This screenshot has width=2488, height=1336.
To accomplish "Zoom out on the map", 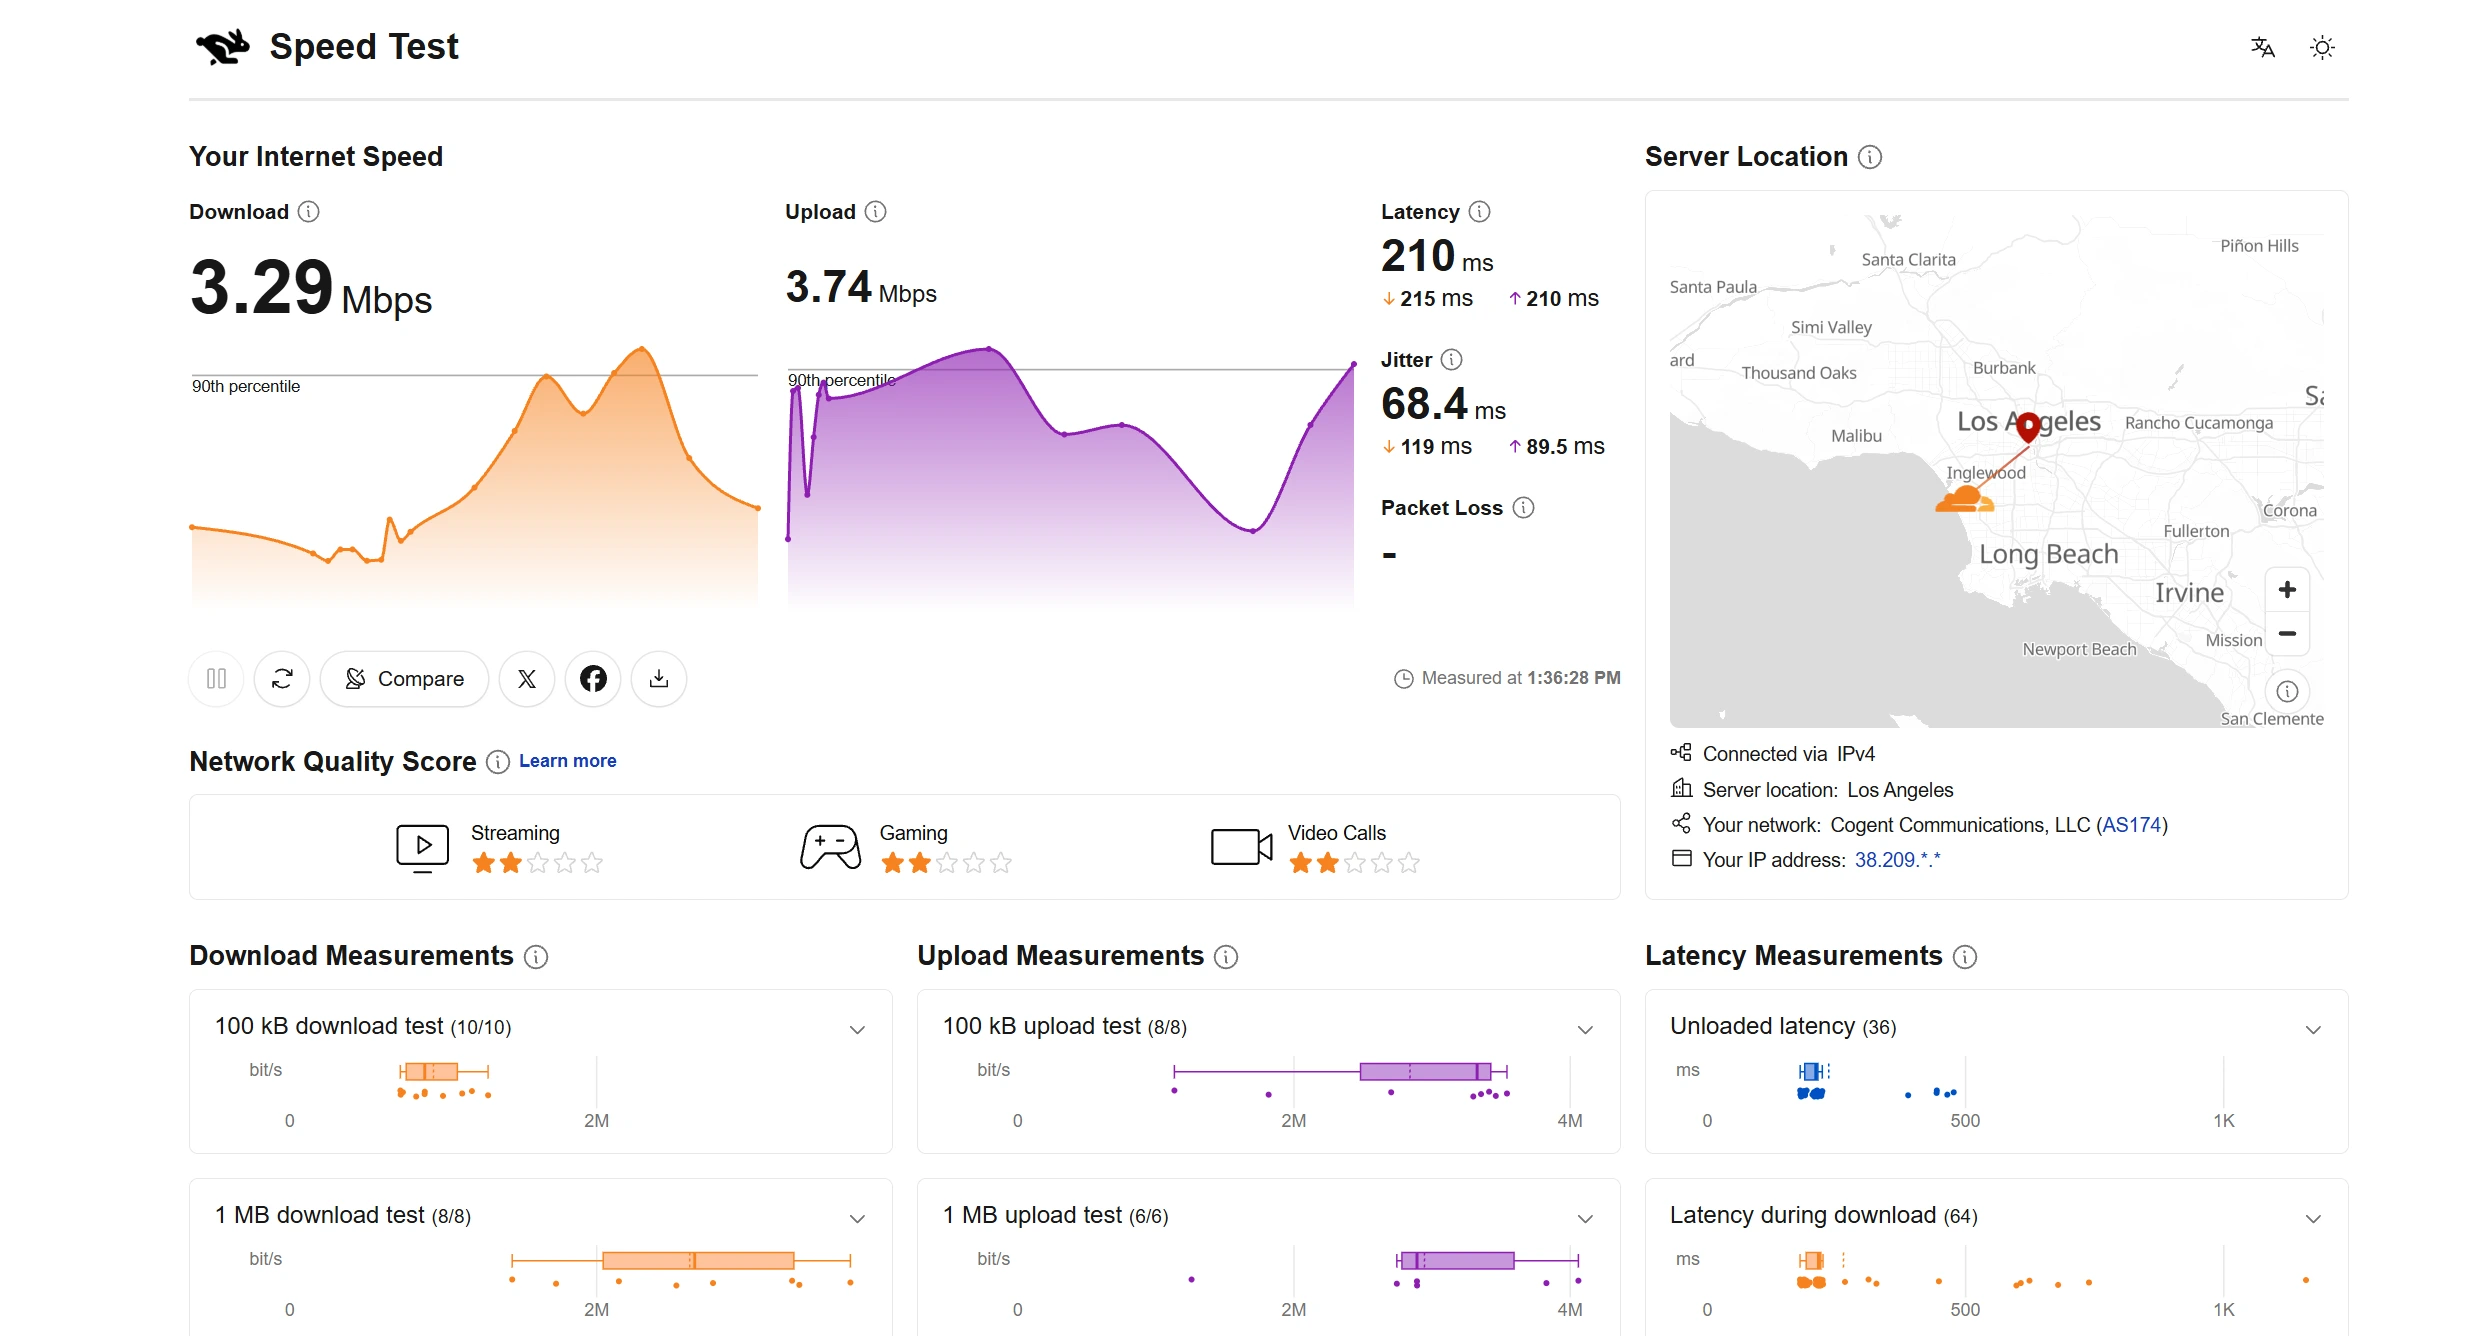I will [2287, 634].
